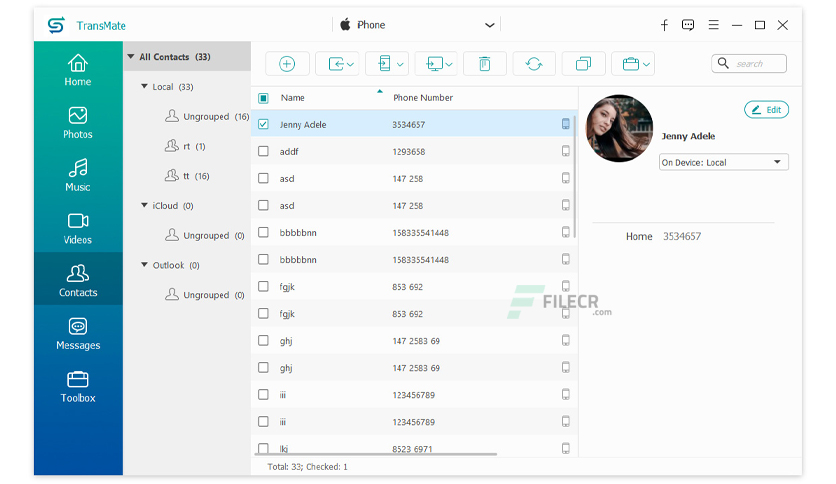The image size is (836, 484).
Task: Check the first ghj contact checkbox
Action: [263, 340]
